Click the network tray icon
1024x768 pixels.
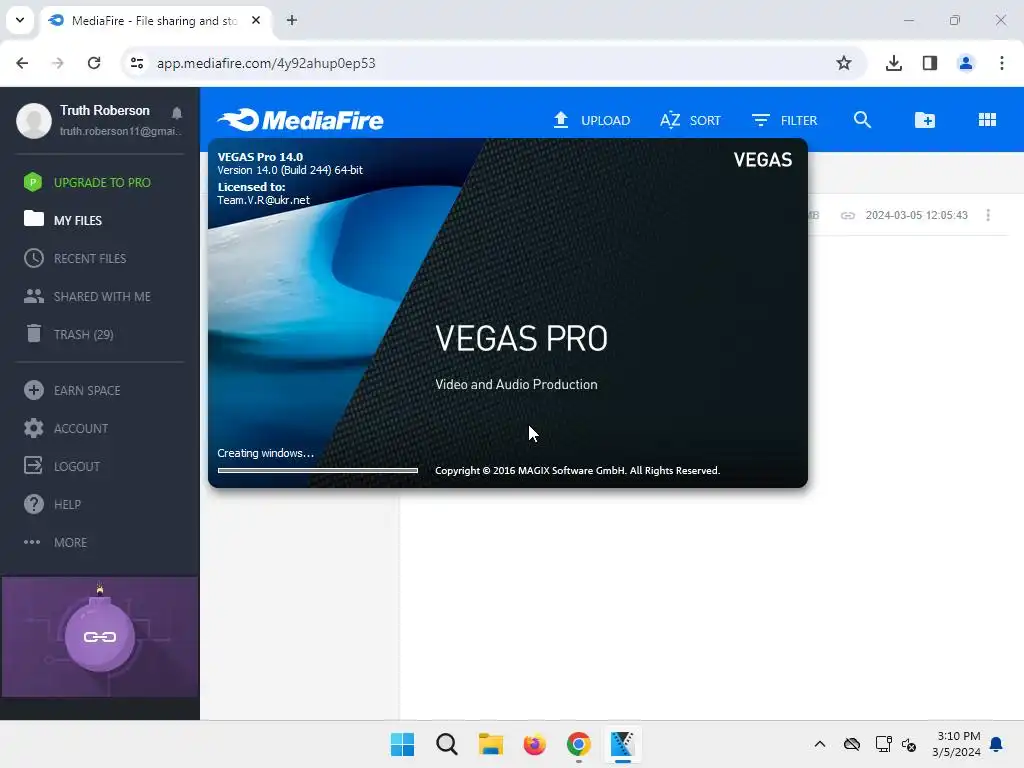[x=883, y=744]
